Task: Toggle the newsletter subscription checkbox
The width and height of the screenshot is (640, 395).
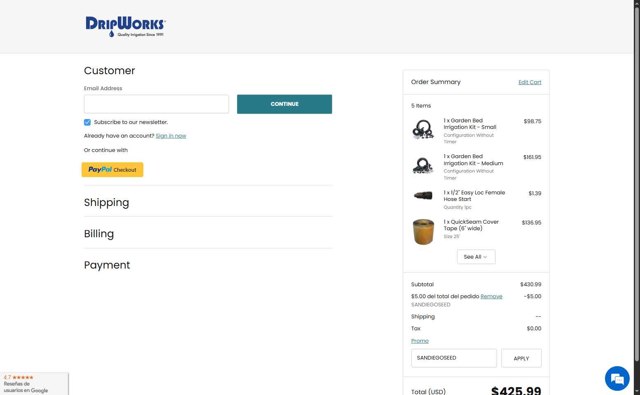Action: 87,122
